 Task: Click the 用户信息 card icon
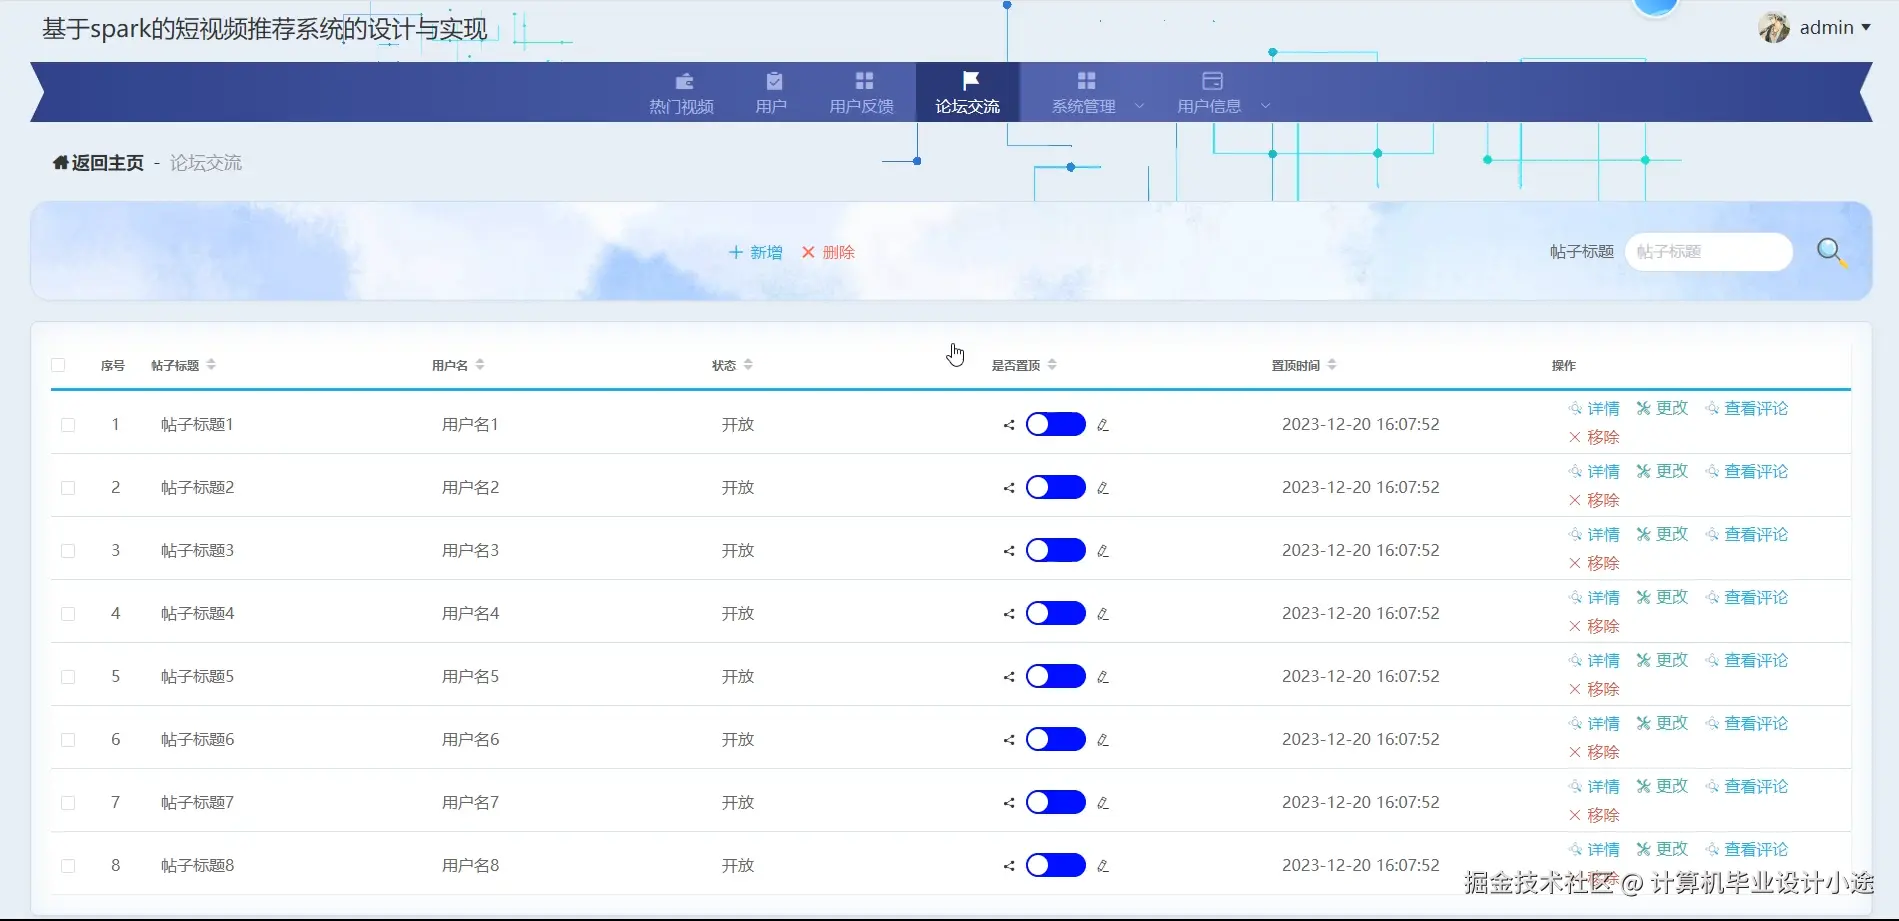coord(1212,81)
